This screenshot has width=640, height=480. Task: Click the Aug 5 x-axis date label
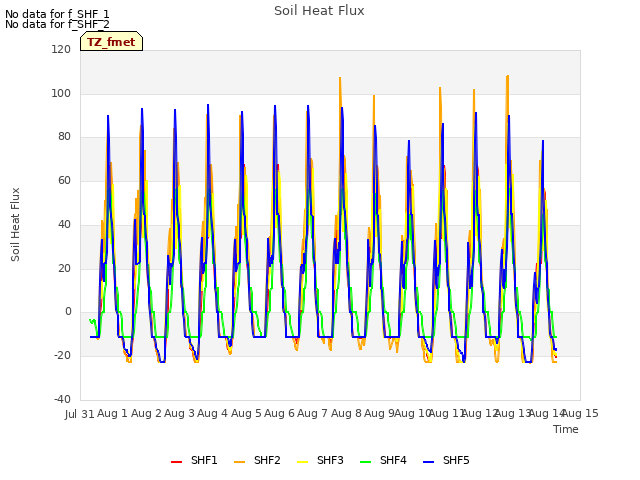coord(246,413)
